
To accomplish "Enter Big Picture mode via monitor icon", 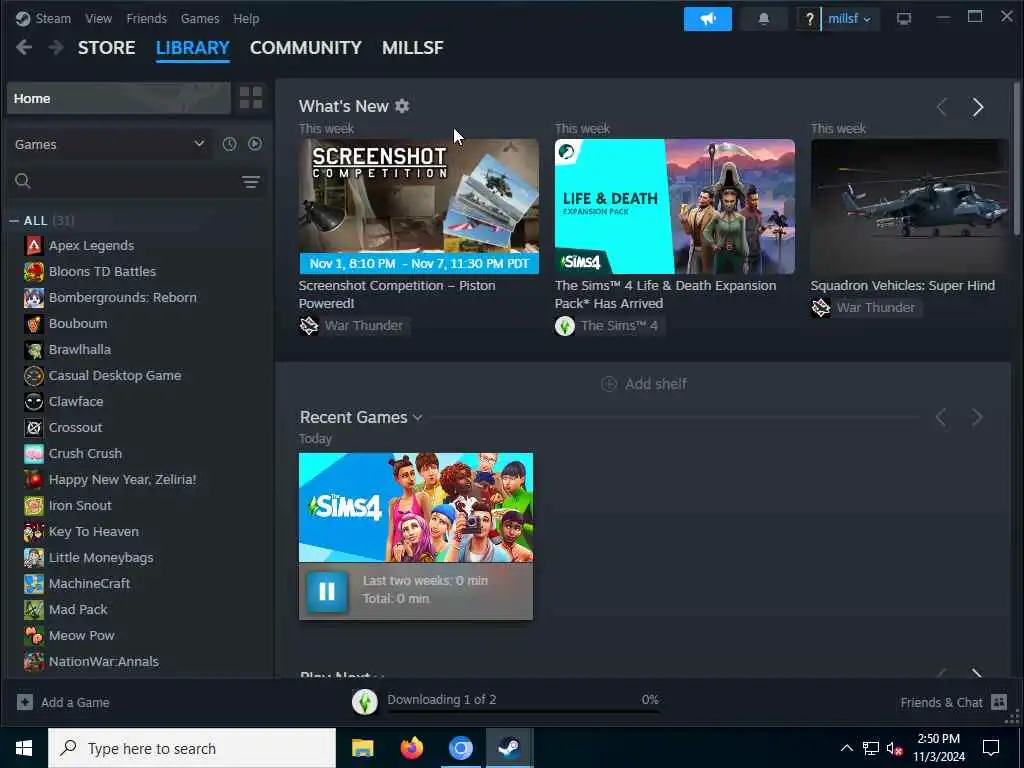I will [x=904, y=19].
